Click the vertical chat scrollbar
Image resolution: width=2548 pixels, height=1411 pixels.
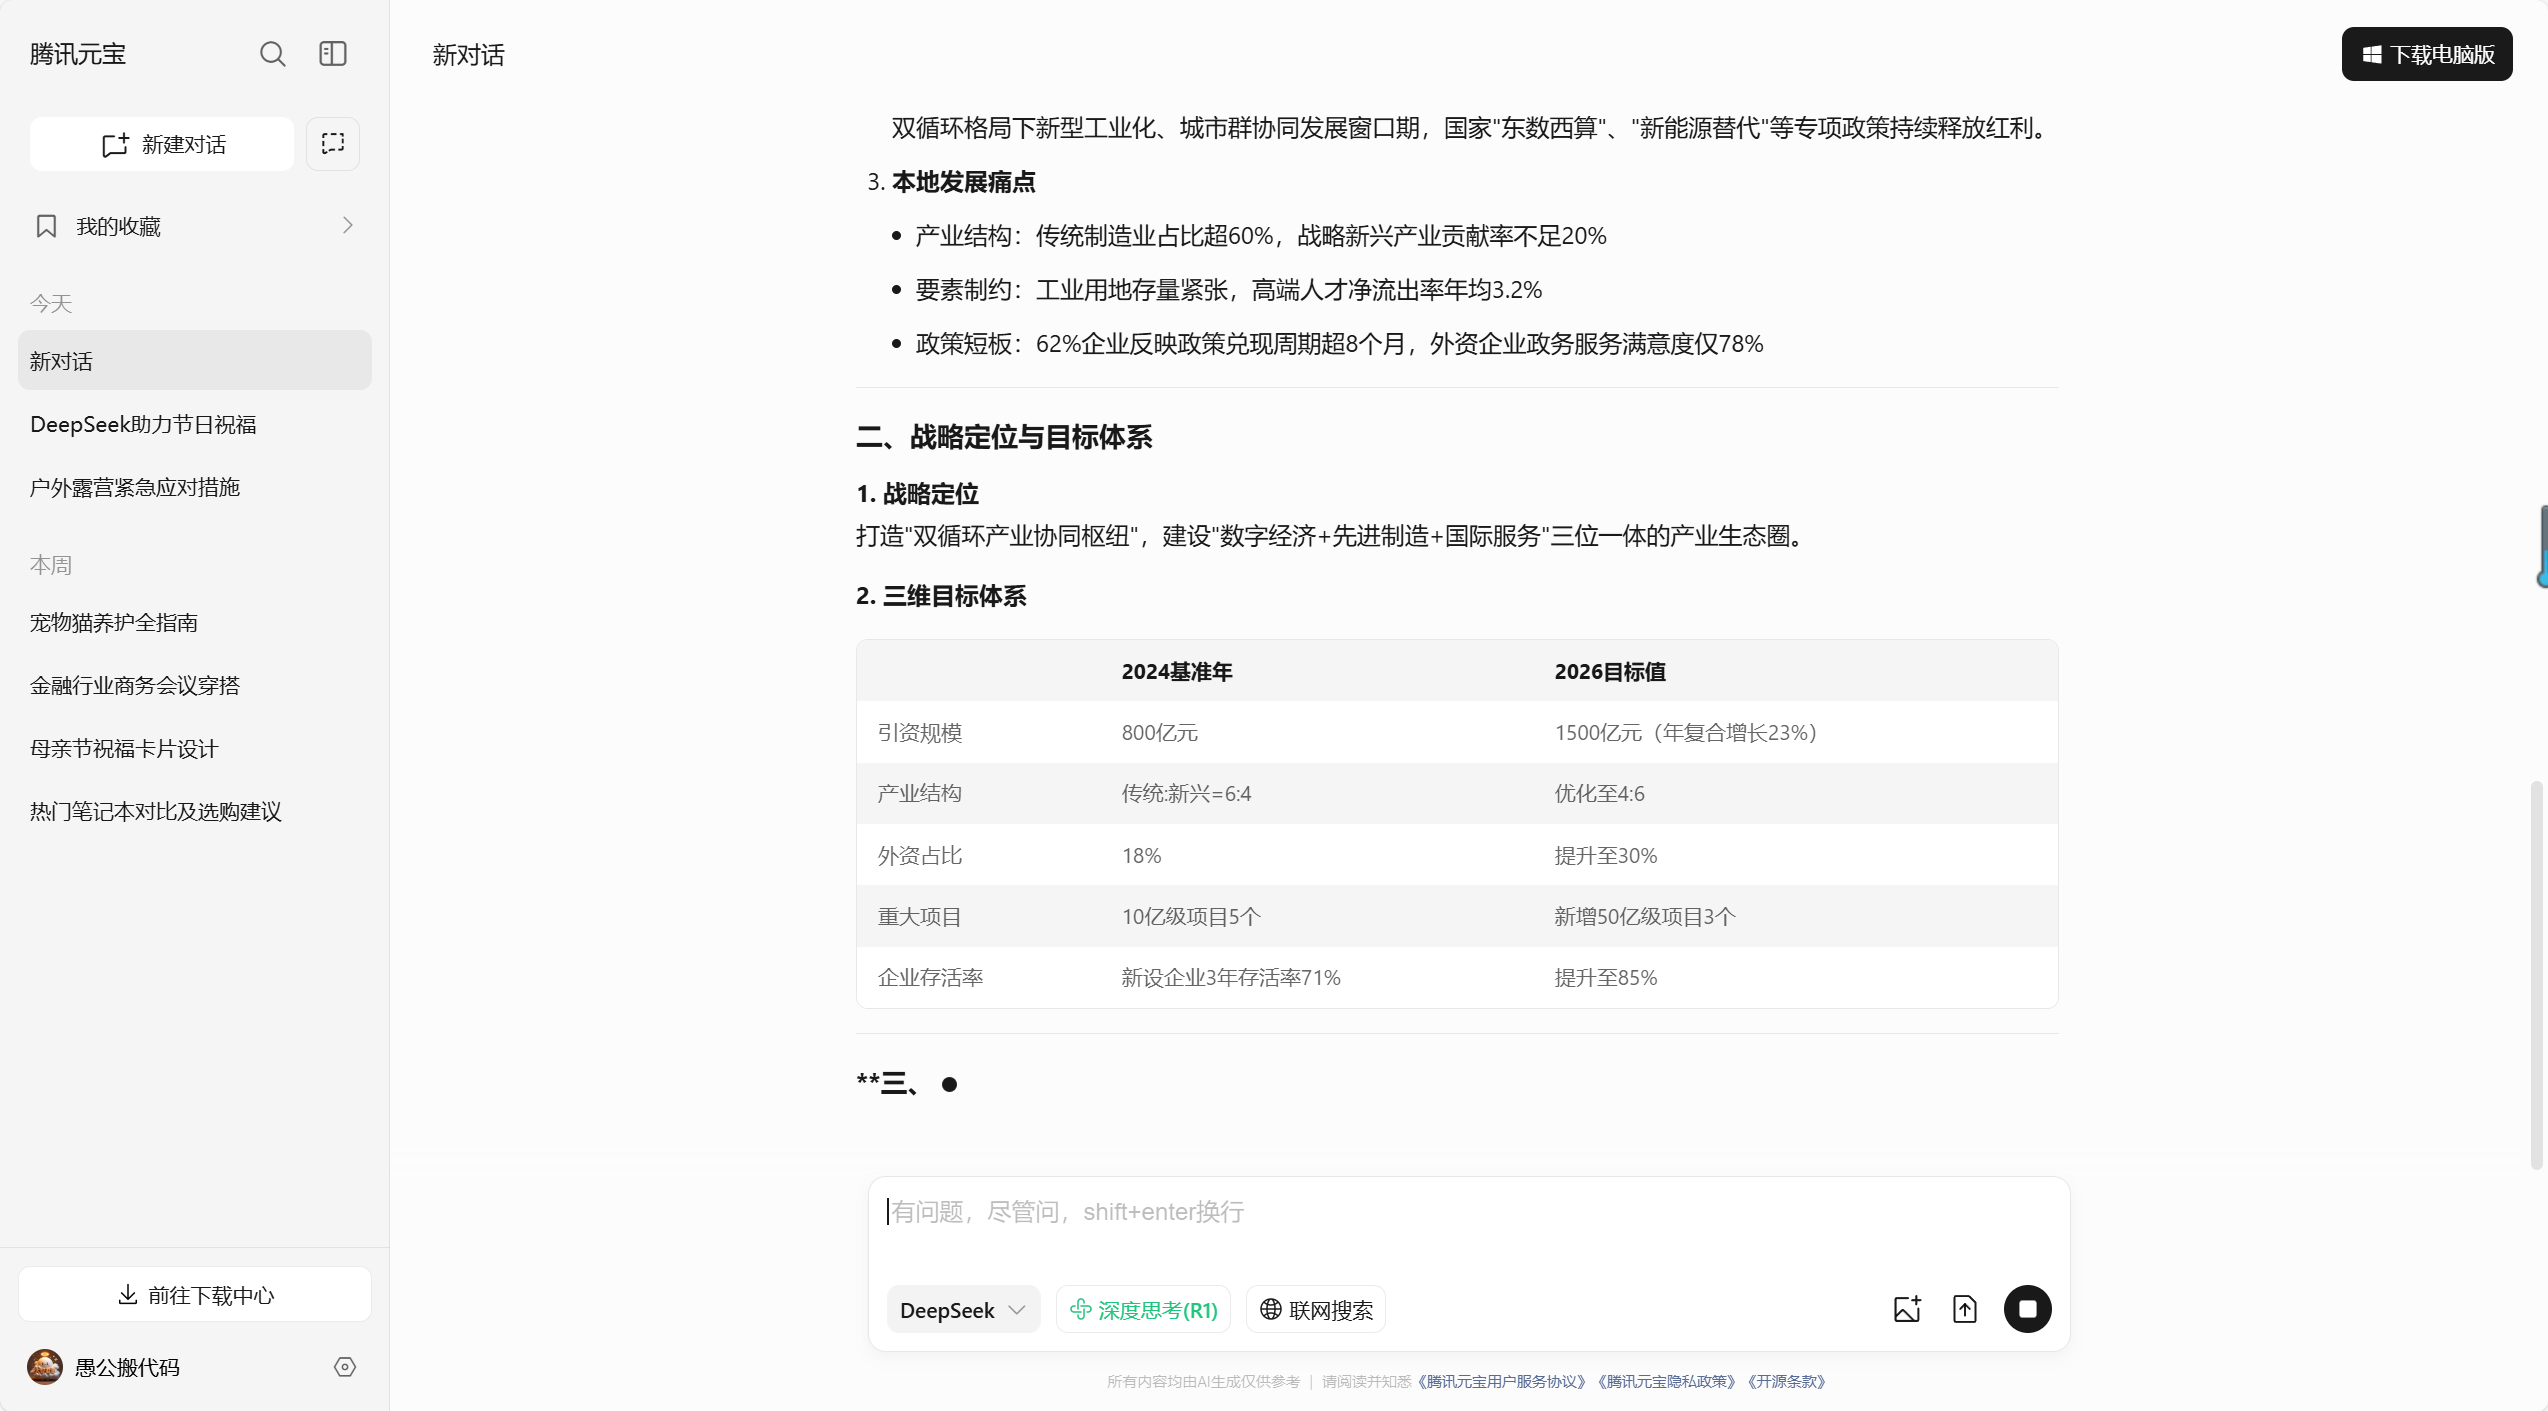[2536, 975]
